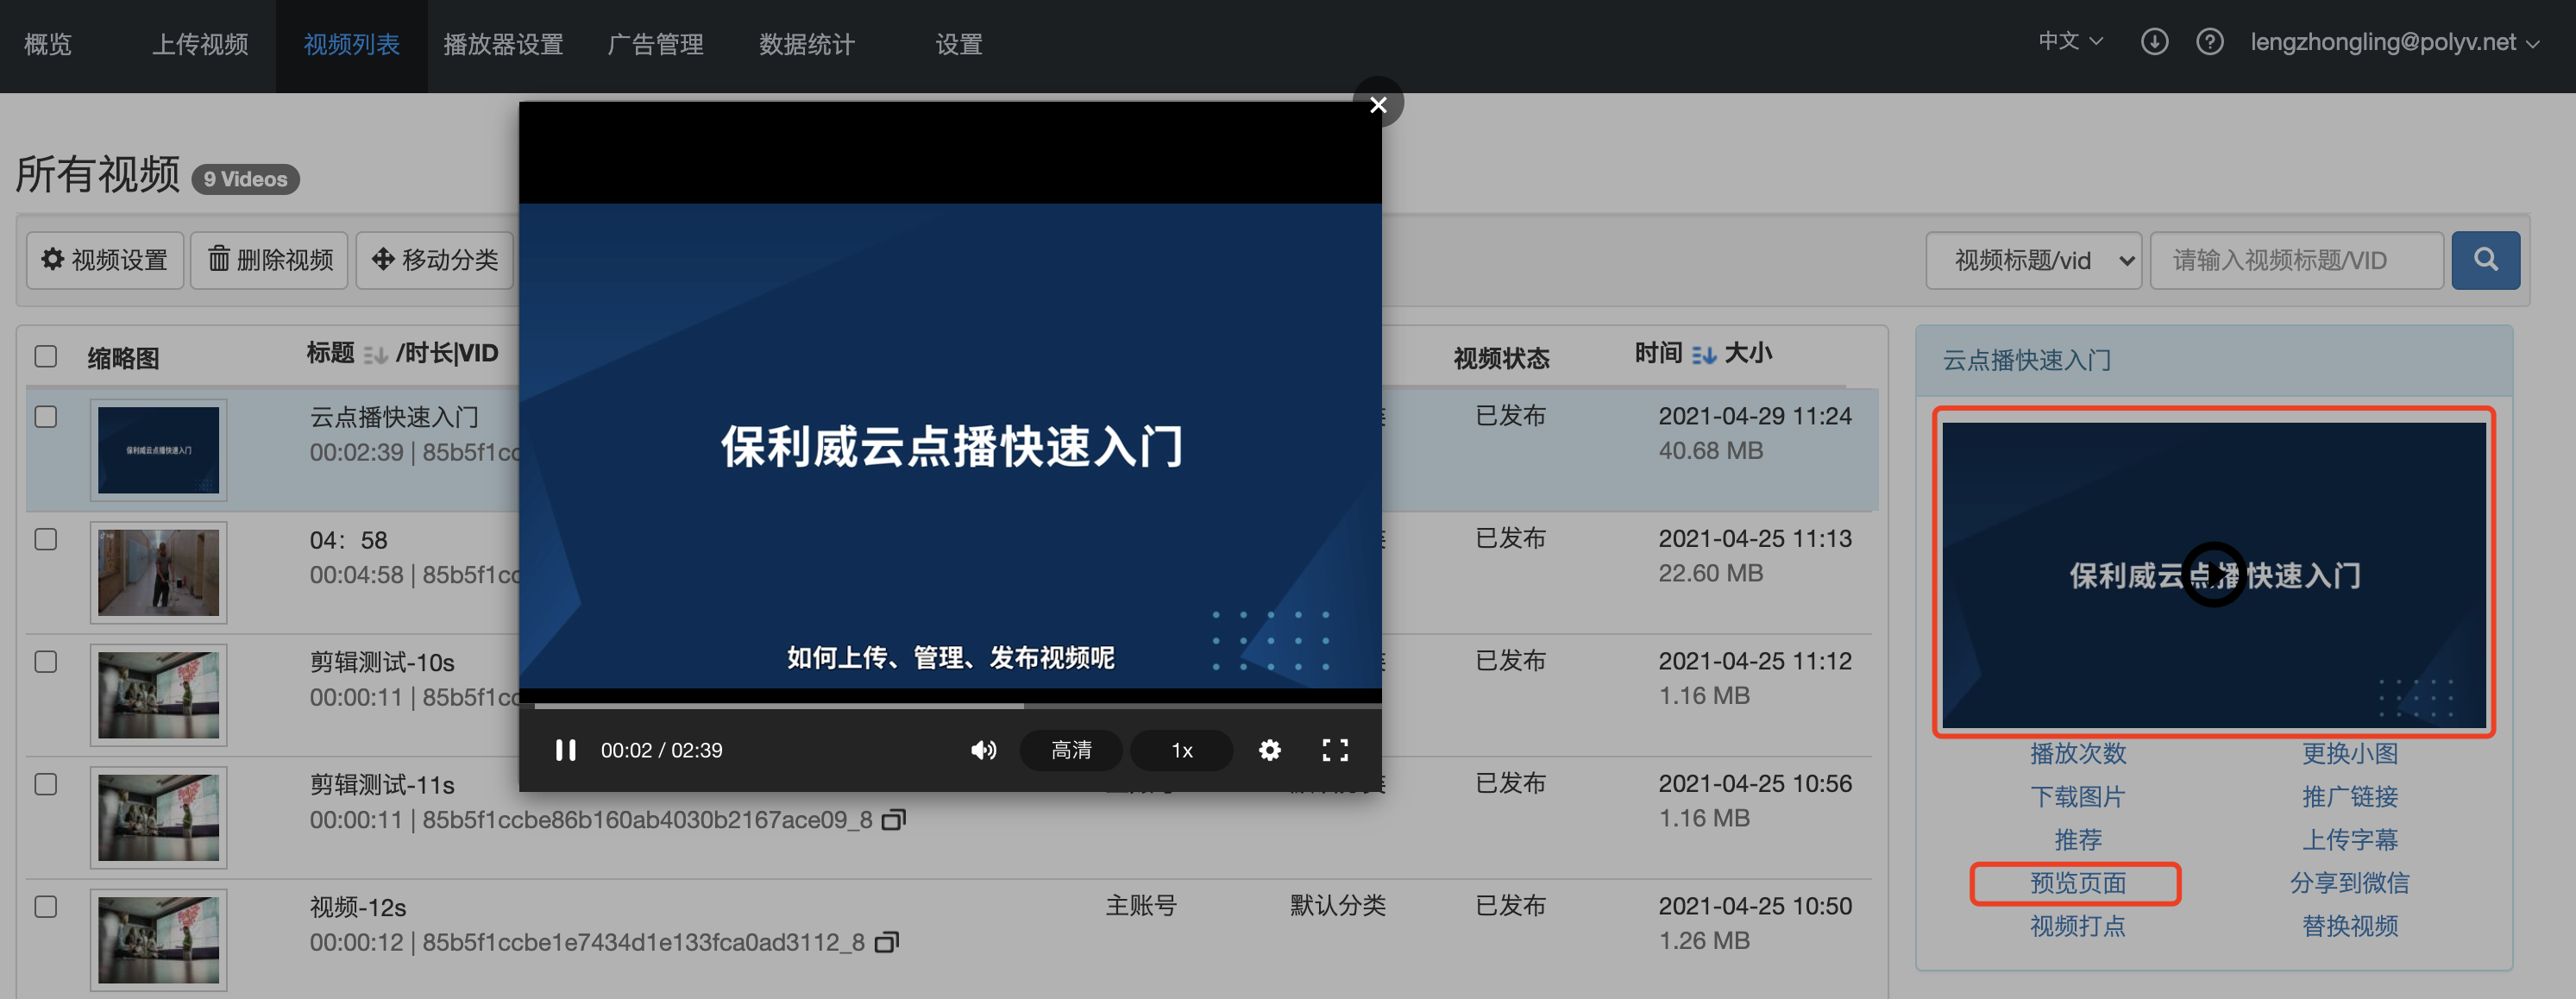2576x999 pixels.
Task: Check the 剪辑测试-10s row checkbox
Action: 46,662
